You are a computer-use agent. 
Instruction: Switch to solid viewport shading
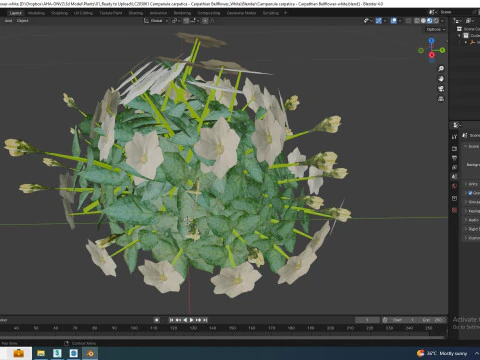pyautogui.click(x=423, y=21)
